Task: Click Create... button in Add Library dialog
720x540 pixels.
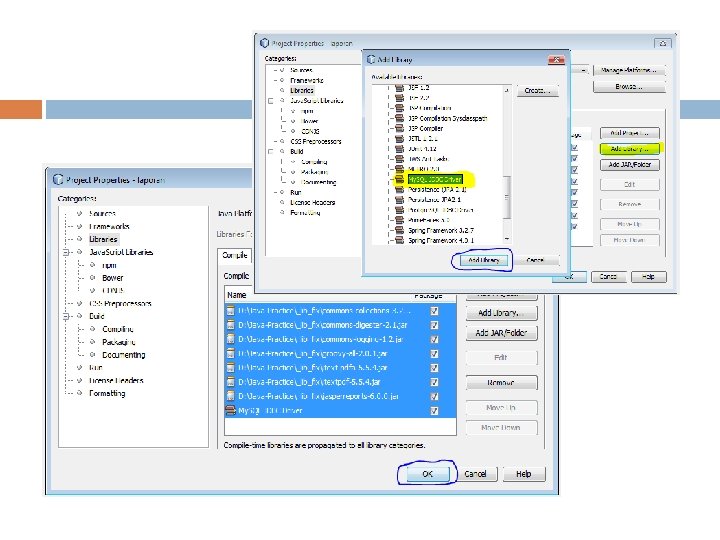Action: (x=537, y=90)
